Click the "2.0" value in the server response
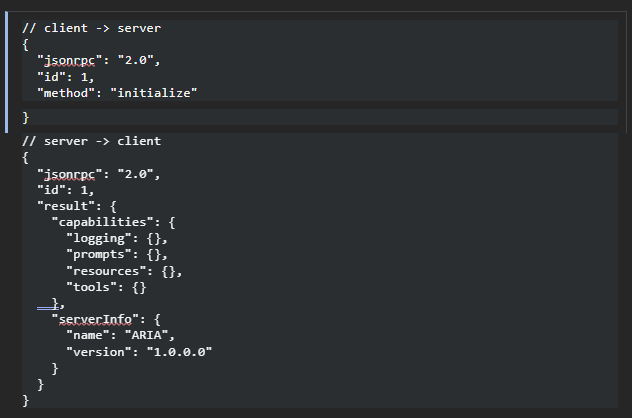 tap(135, 174)
